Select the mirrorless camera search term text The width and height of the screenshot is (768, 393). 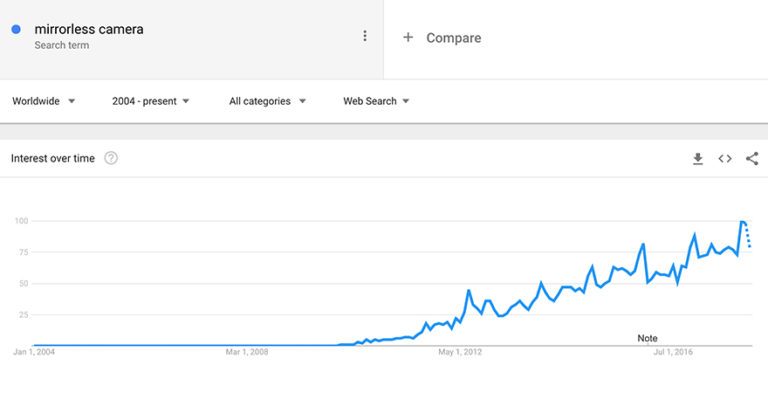pyautogui.click(x=89, y=29)
